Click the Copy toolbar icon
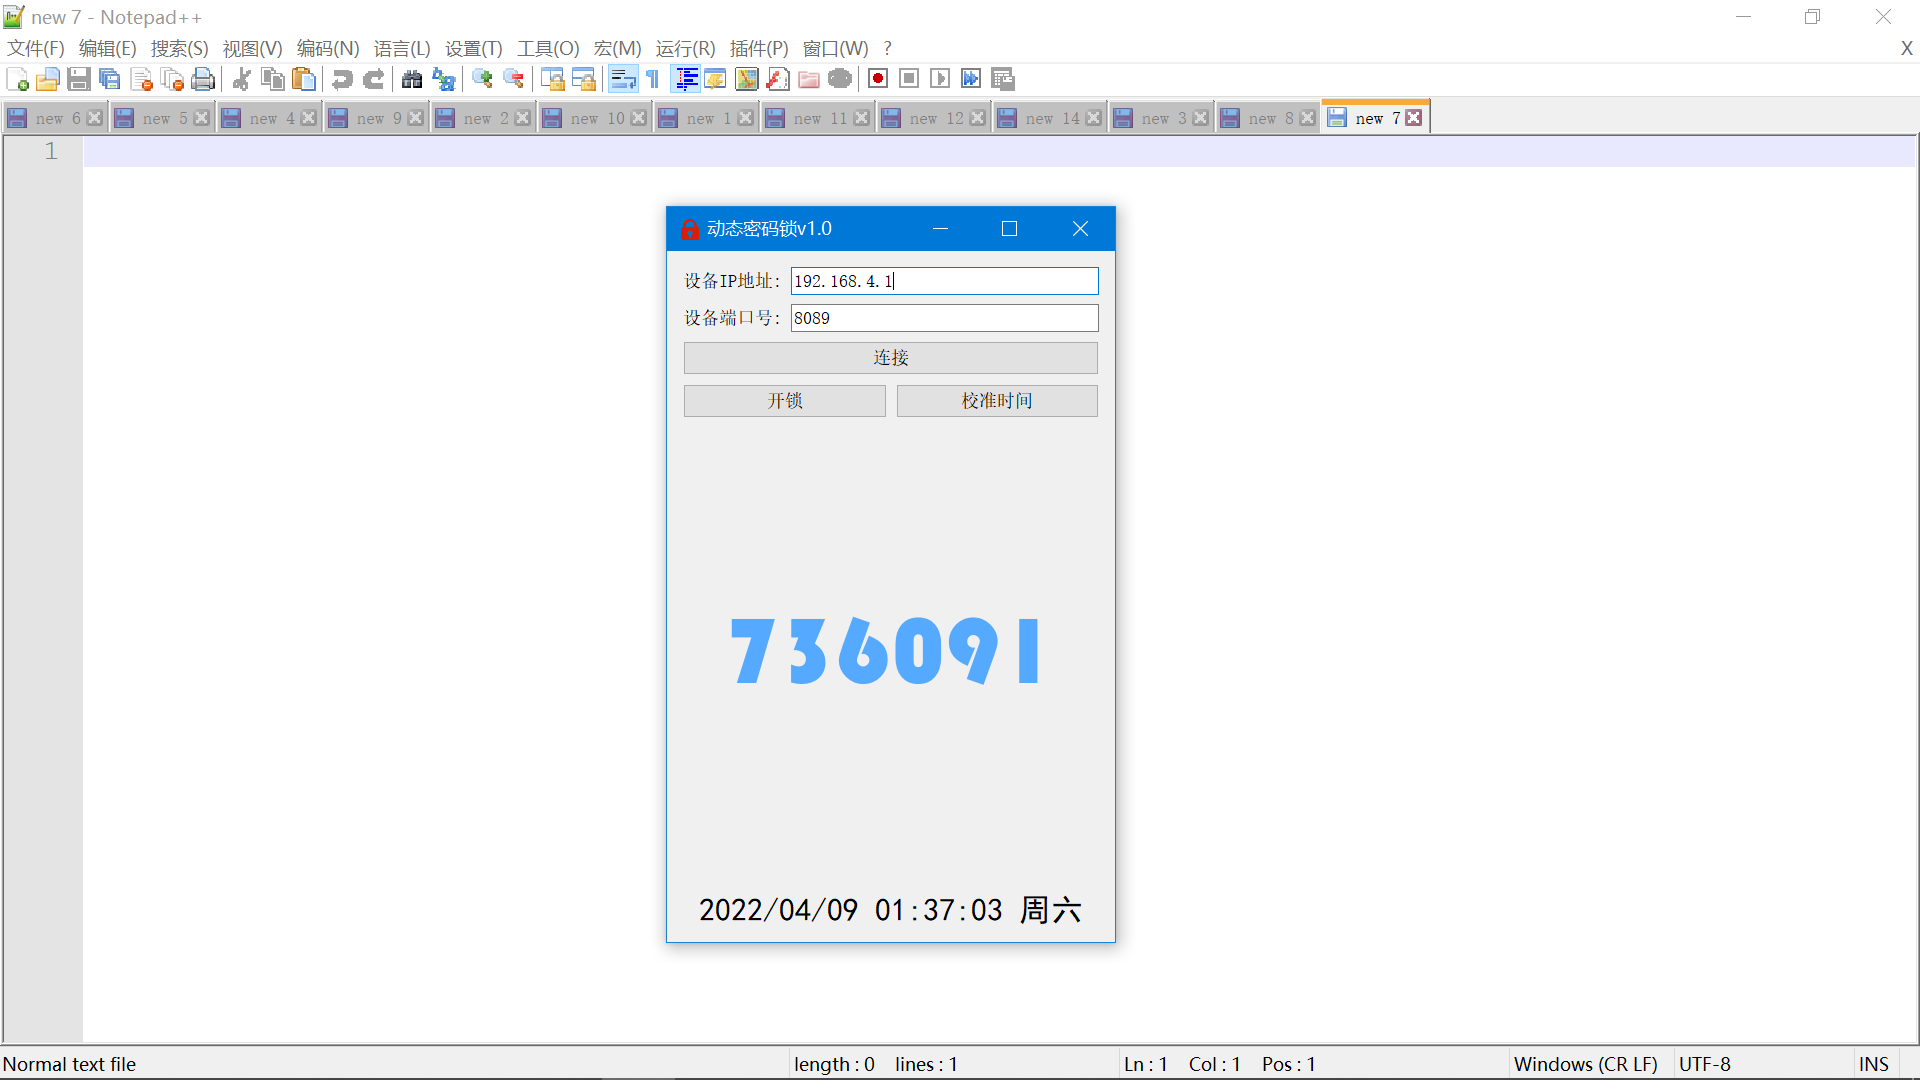 point(272,79)
